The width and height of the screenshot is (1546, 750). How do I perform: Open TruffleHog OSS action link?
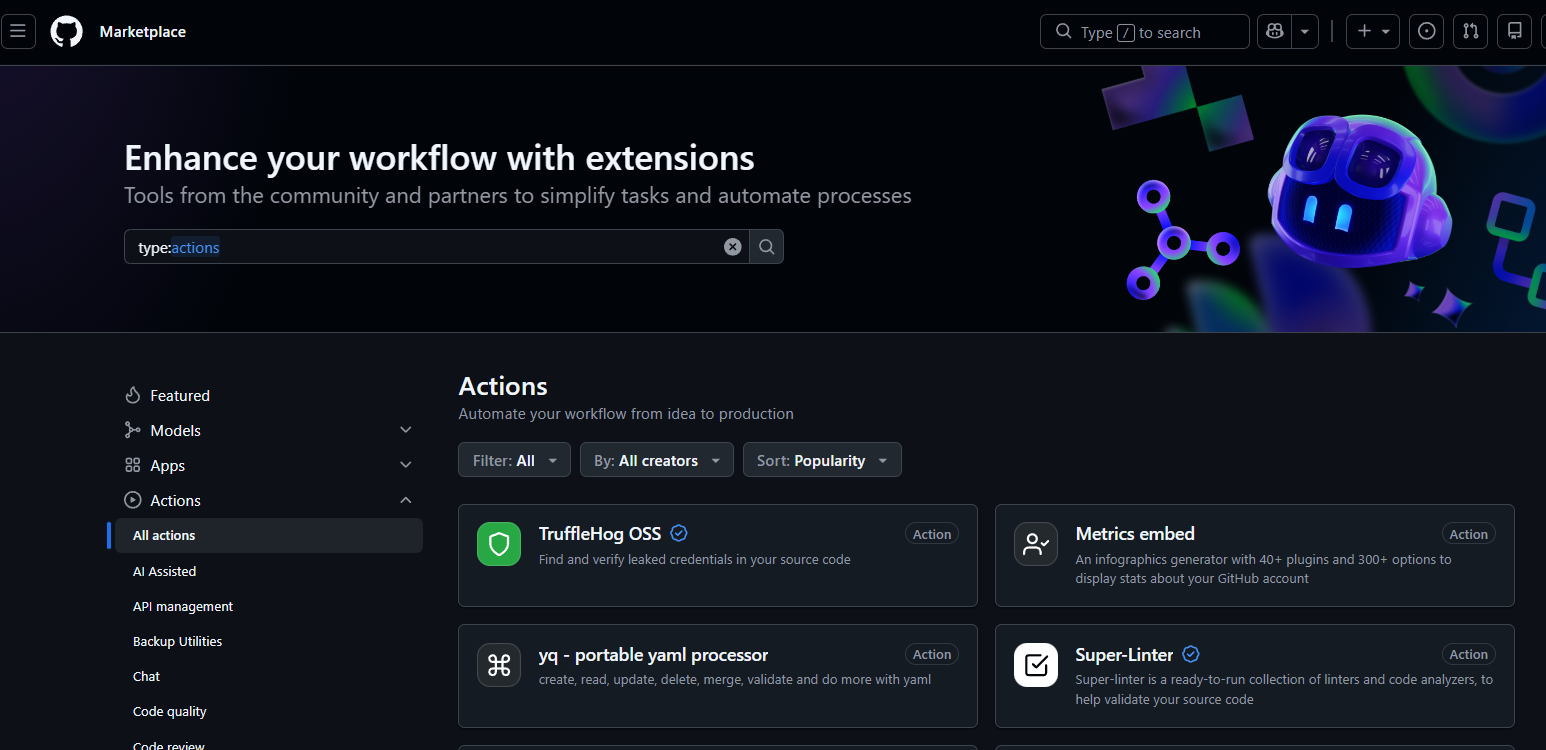(600, 534)
